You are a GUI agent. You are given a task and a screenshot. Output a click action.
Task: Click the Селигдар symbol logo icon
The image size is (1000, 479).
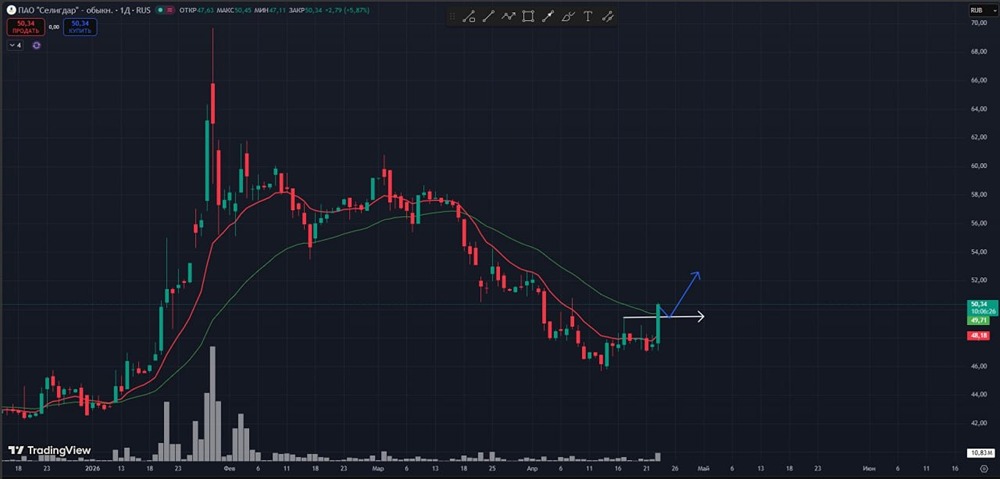point(11,10)
